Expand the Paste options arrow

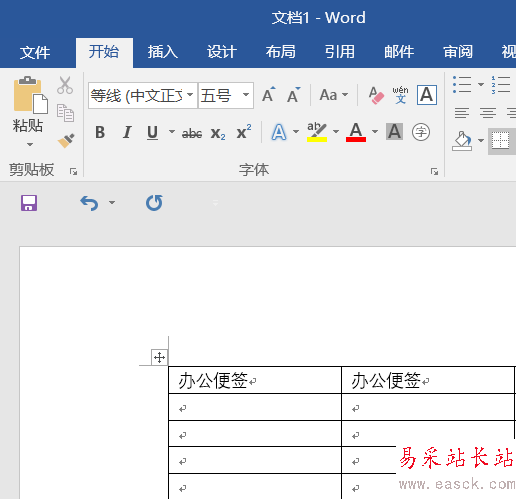[30, 144]
